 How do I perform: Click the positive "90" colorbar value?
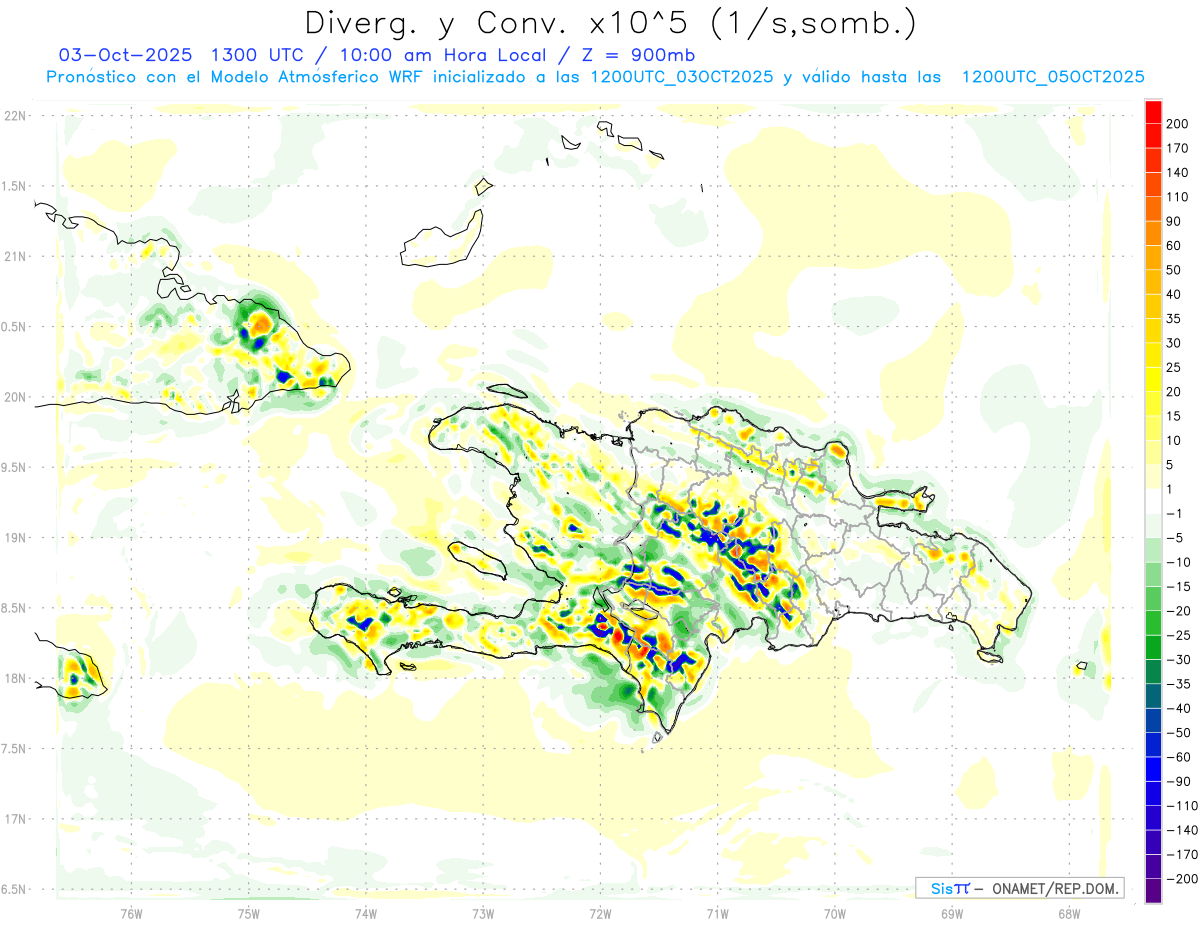[1174, 221]
